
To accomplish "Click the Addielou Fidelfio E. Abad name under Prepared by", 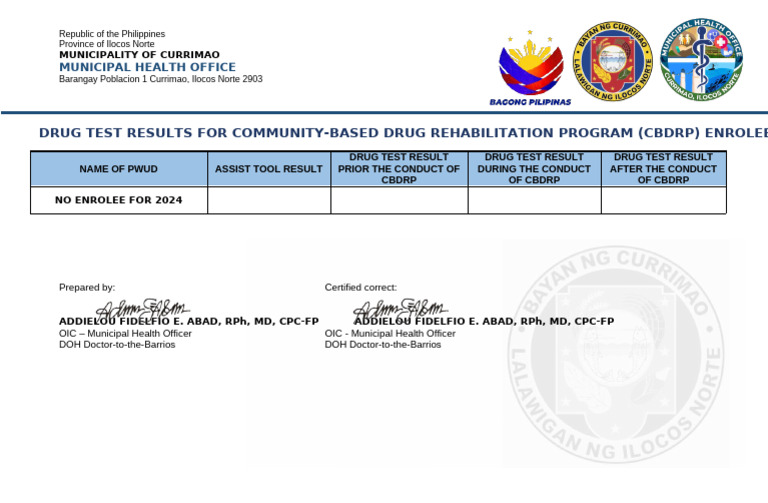I will [189, 322].
